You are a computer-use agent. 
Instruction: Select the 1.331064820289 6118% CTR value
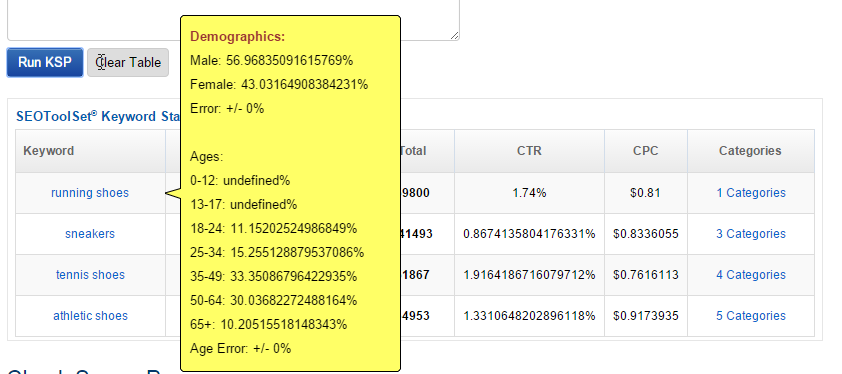click(x=529, y=315)
